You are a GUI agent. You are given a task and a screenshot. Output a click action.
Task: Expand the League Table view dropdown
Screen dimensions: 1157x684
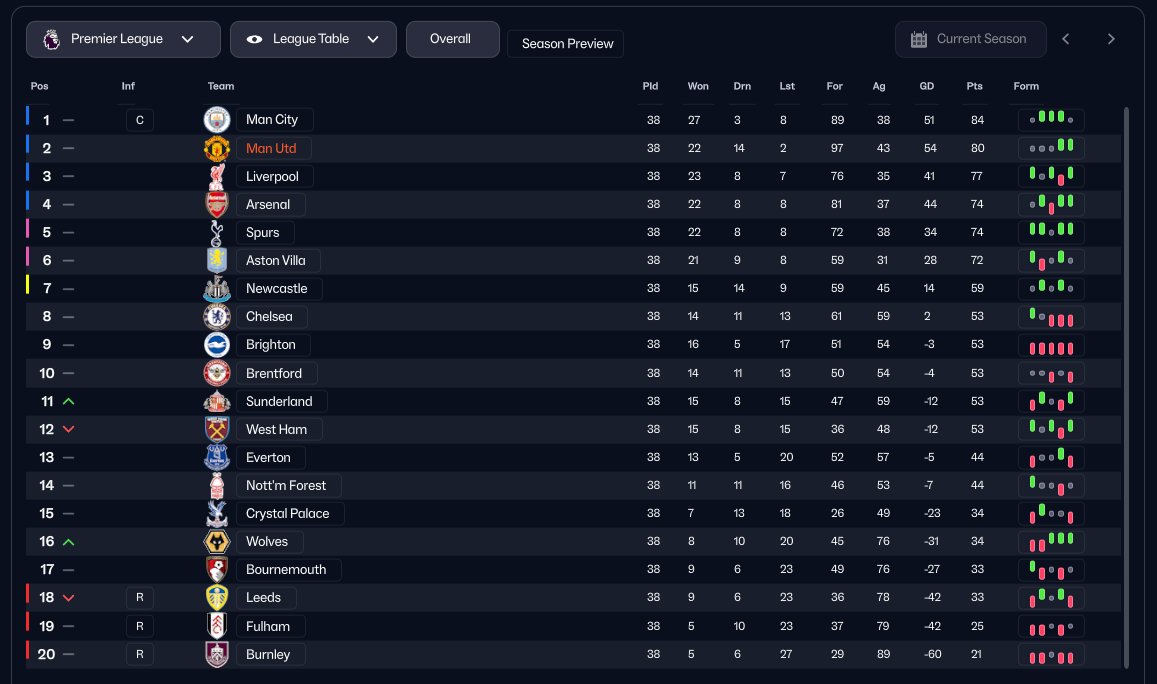click(313, 39)
